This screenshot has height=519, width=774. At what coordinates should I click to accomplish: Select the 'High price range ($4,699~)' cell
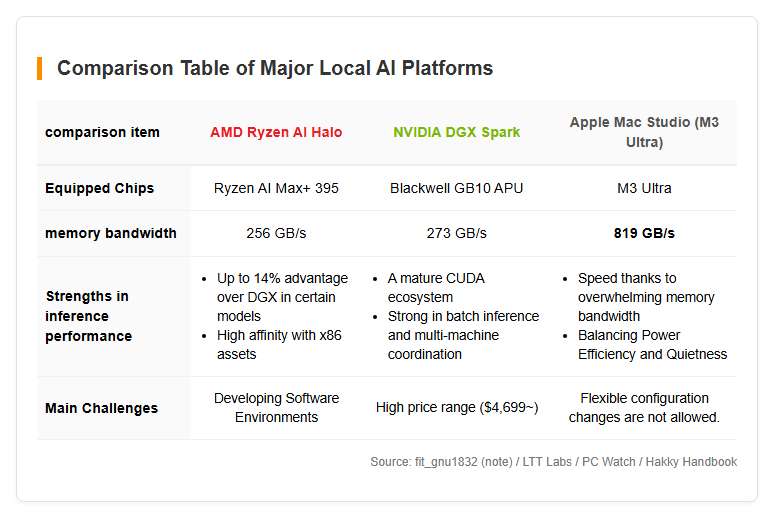pyautogui.click(x=457, y=407)
